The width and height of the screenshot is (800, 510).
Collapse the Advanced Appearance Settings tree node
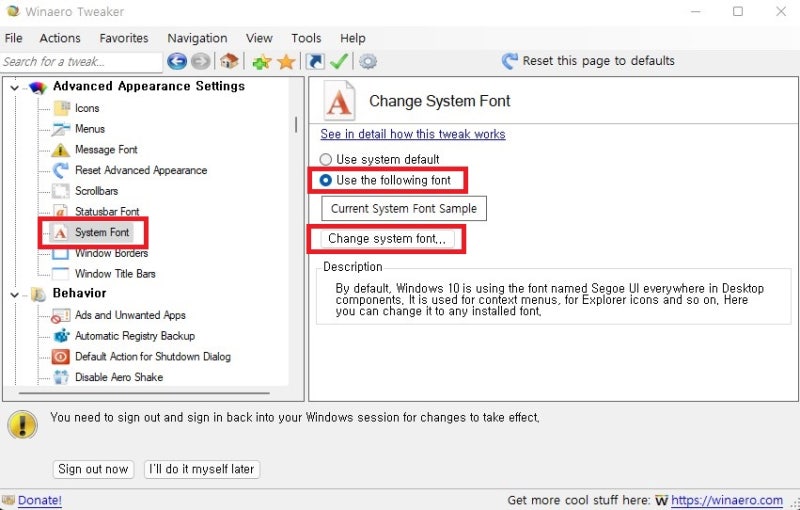(14, 87)
